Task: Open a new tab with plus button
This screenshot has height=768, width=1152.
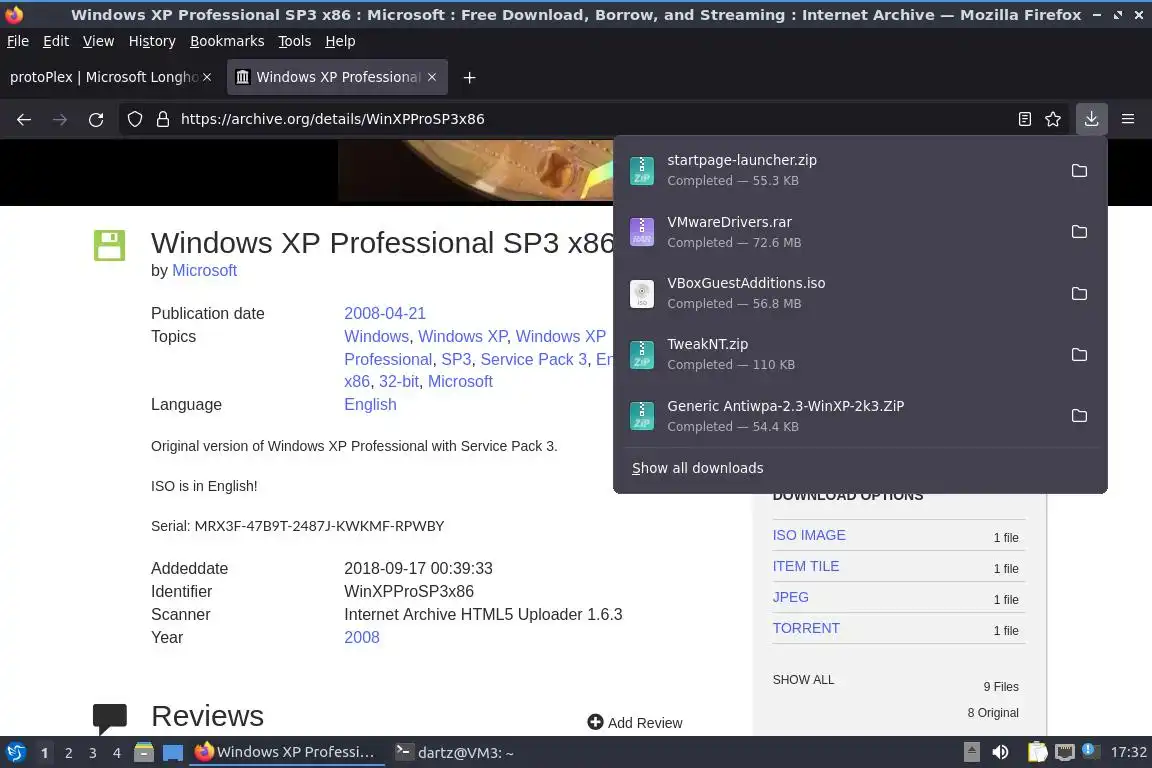Action: pyautogui.click(x=469, y=77)
